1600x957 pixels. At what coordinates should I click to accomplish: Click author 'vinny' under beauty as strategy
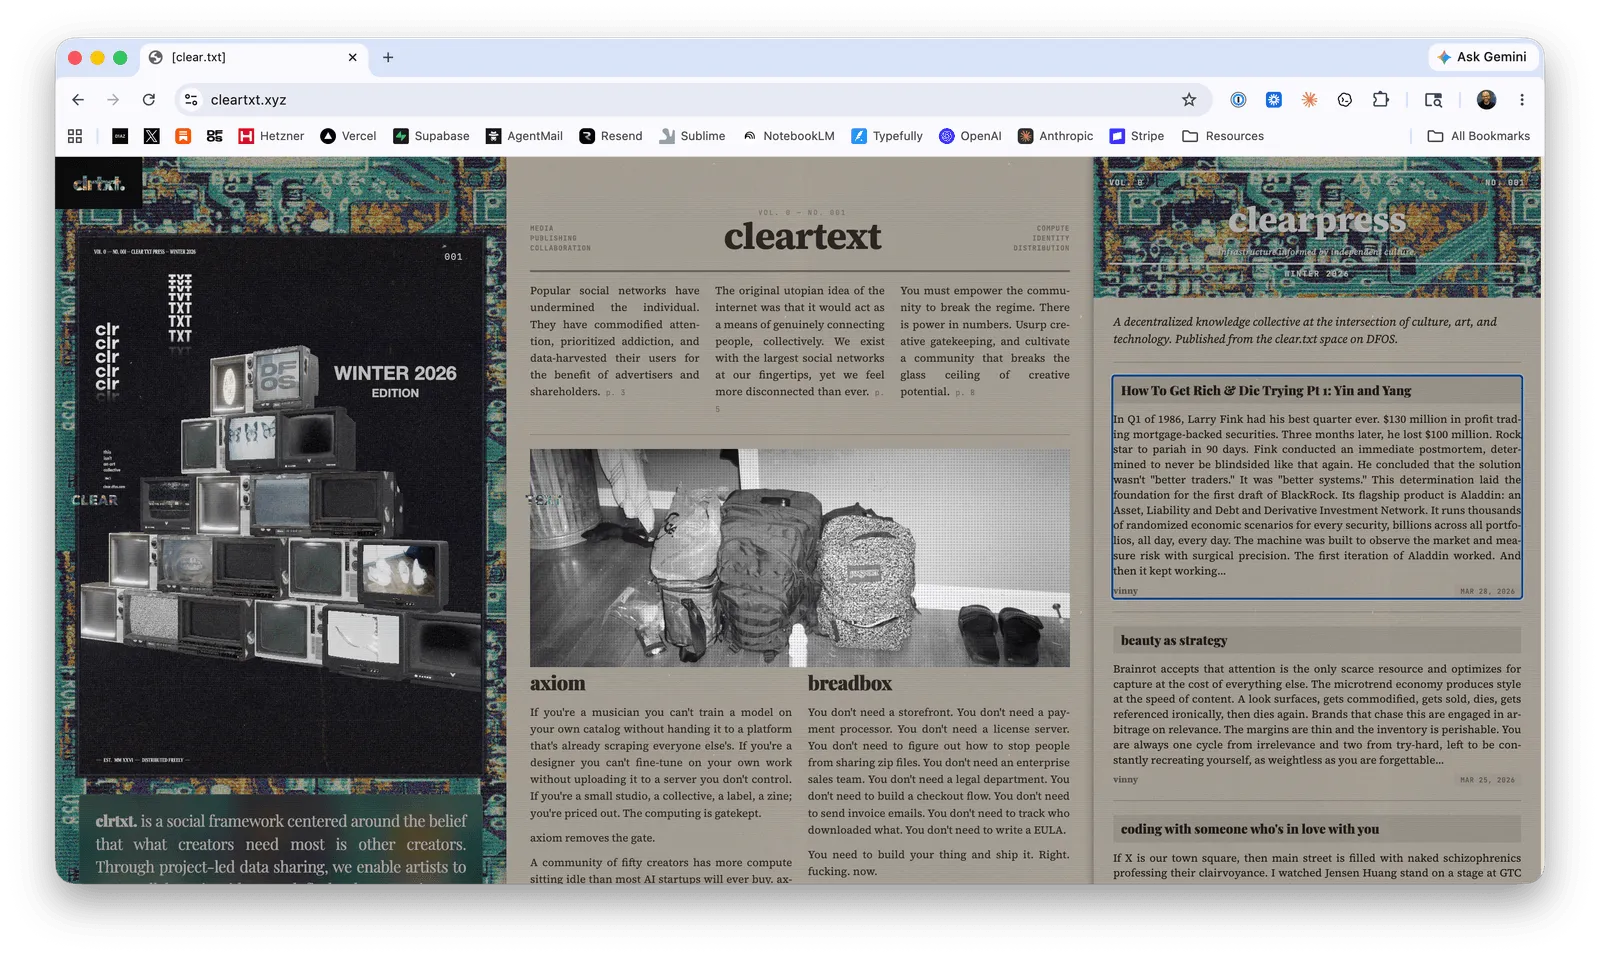point(1125,780)
